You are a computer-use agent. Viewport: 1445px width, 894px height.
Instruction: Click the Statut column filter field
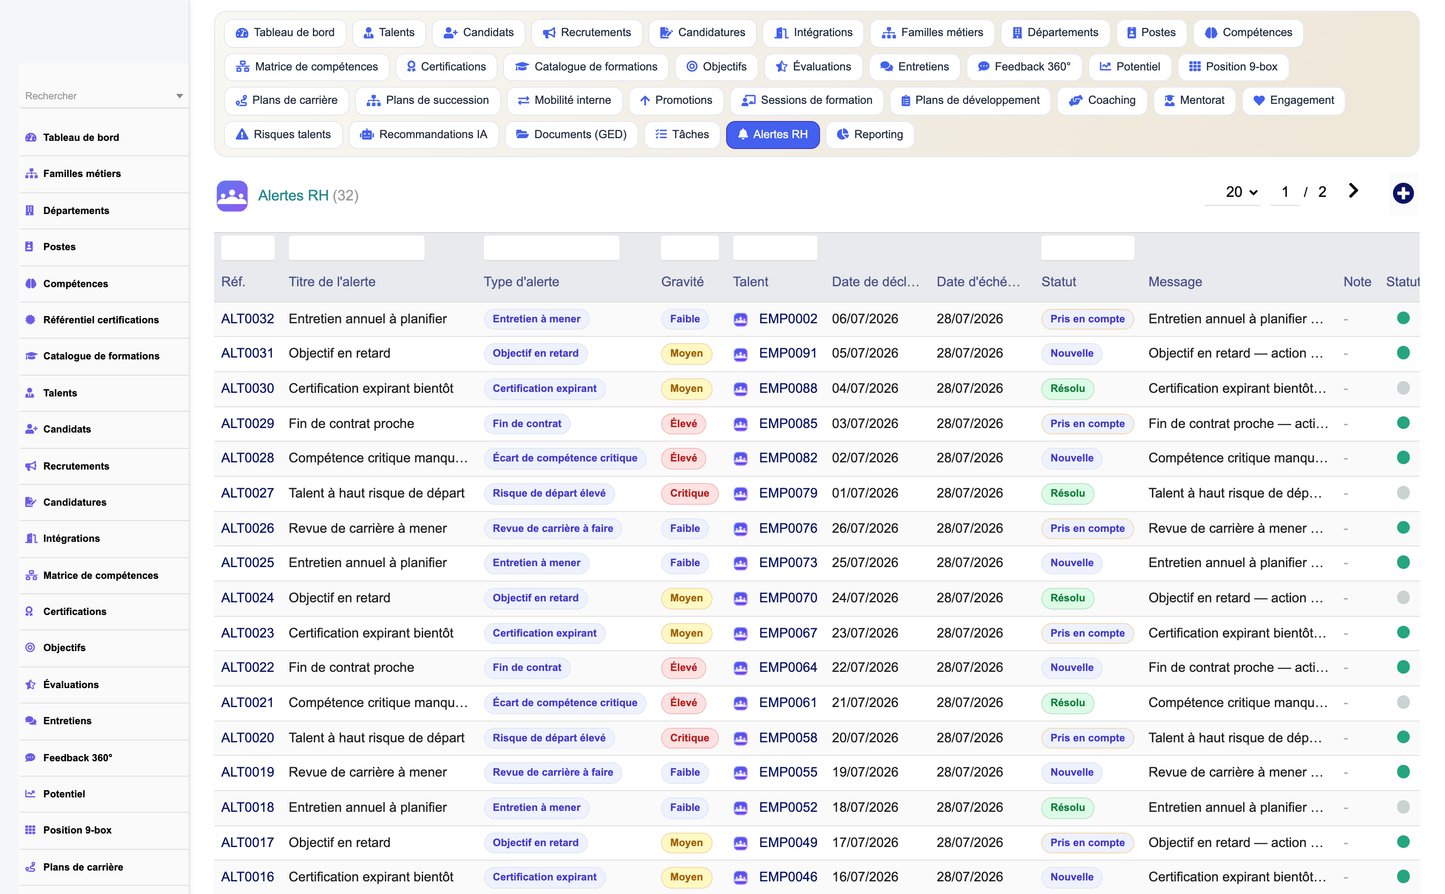click(x=1088, y=248)
